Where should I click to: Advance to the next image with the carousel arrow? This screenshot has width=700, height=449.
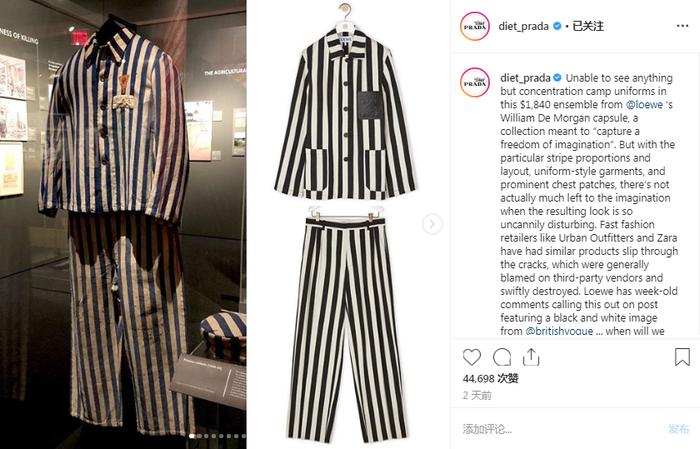pos(432,224)
